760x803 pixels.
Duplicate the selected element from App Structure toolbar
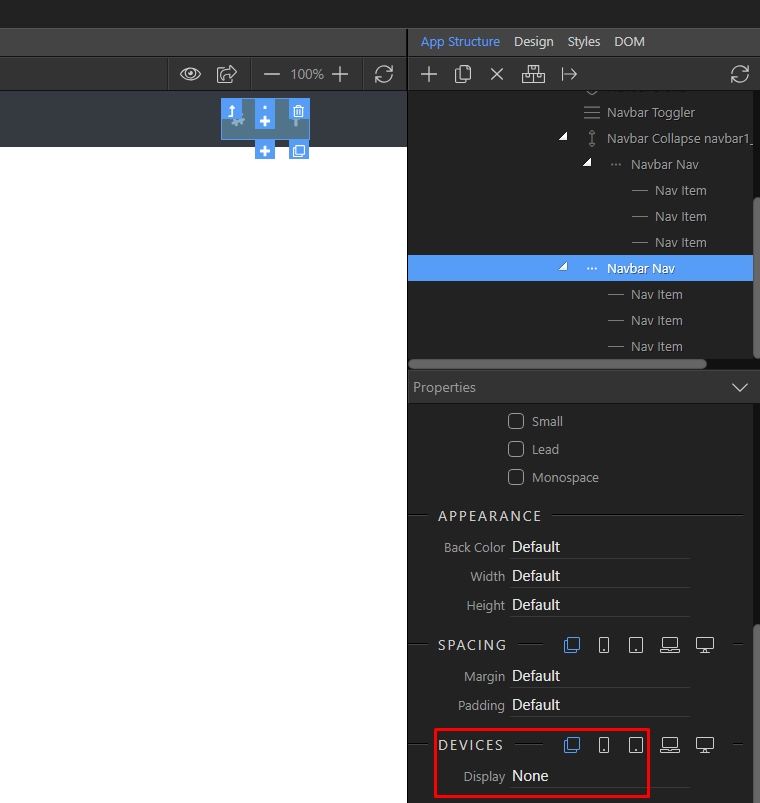[462, 74]
